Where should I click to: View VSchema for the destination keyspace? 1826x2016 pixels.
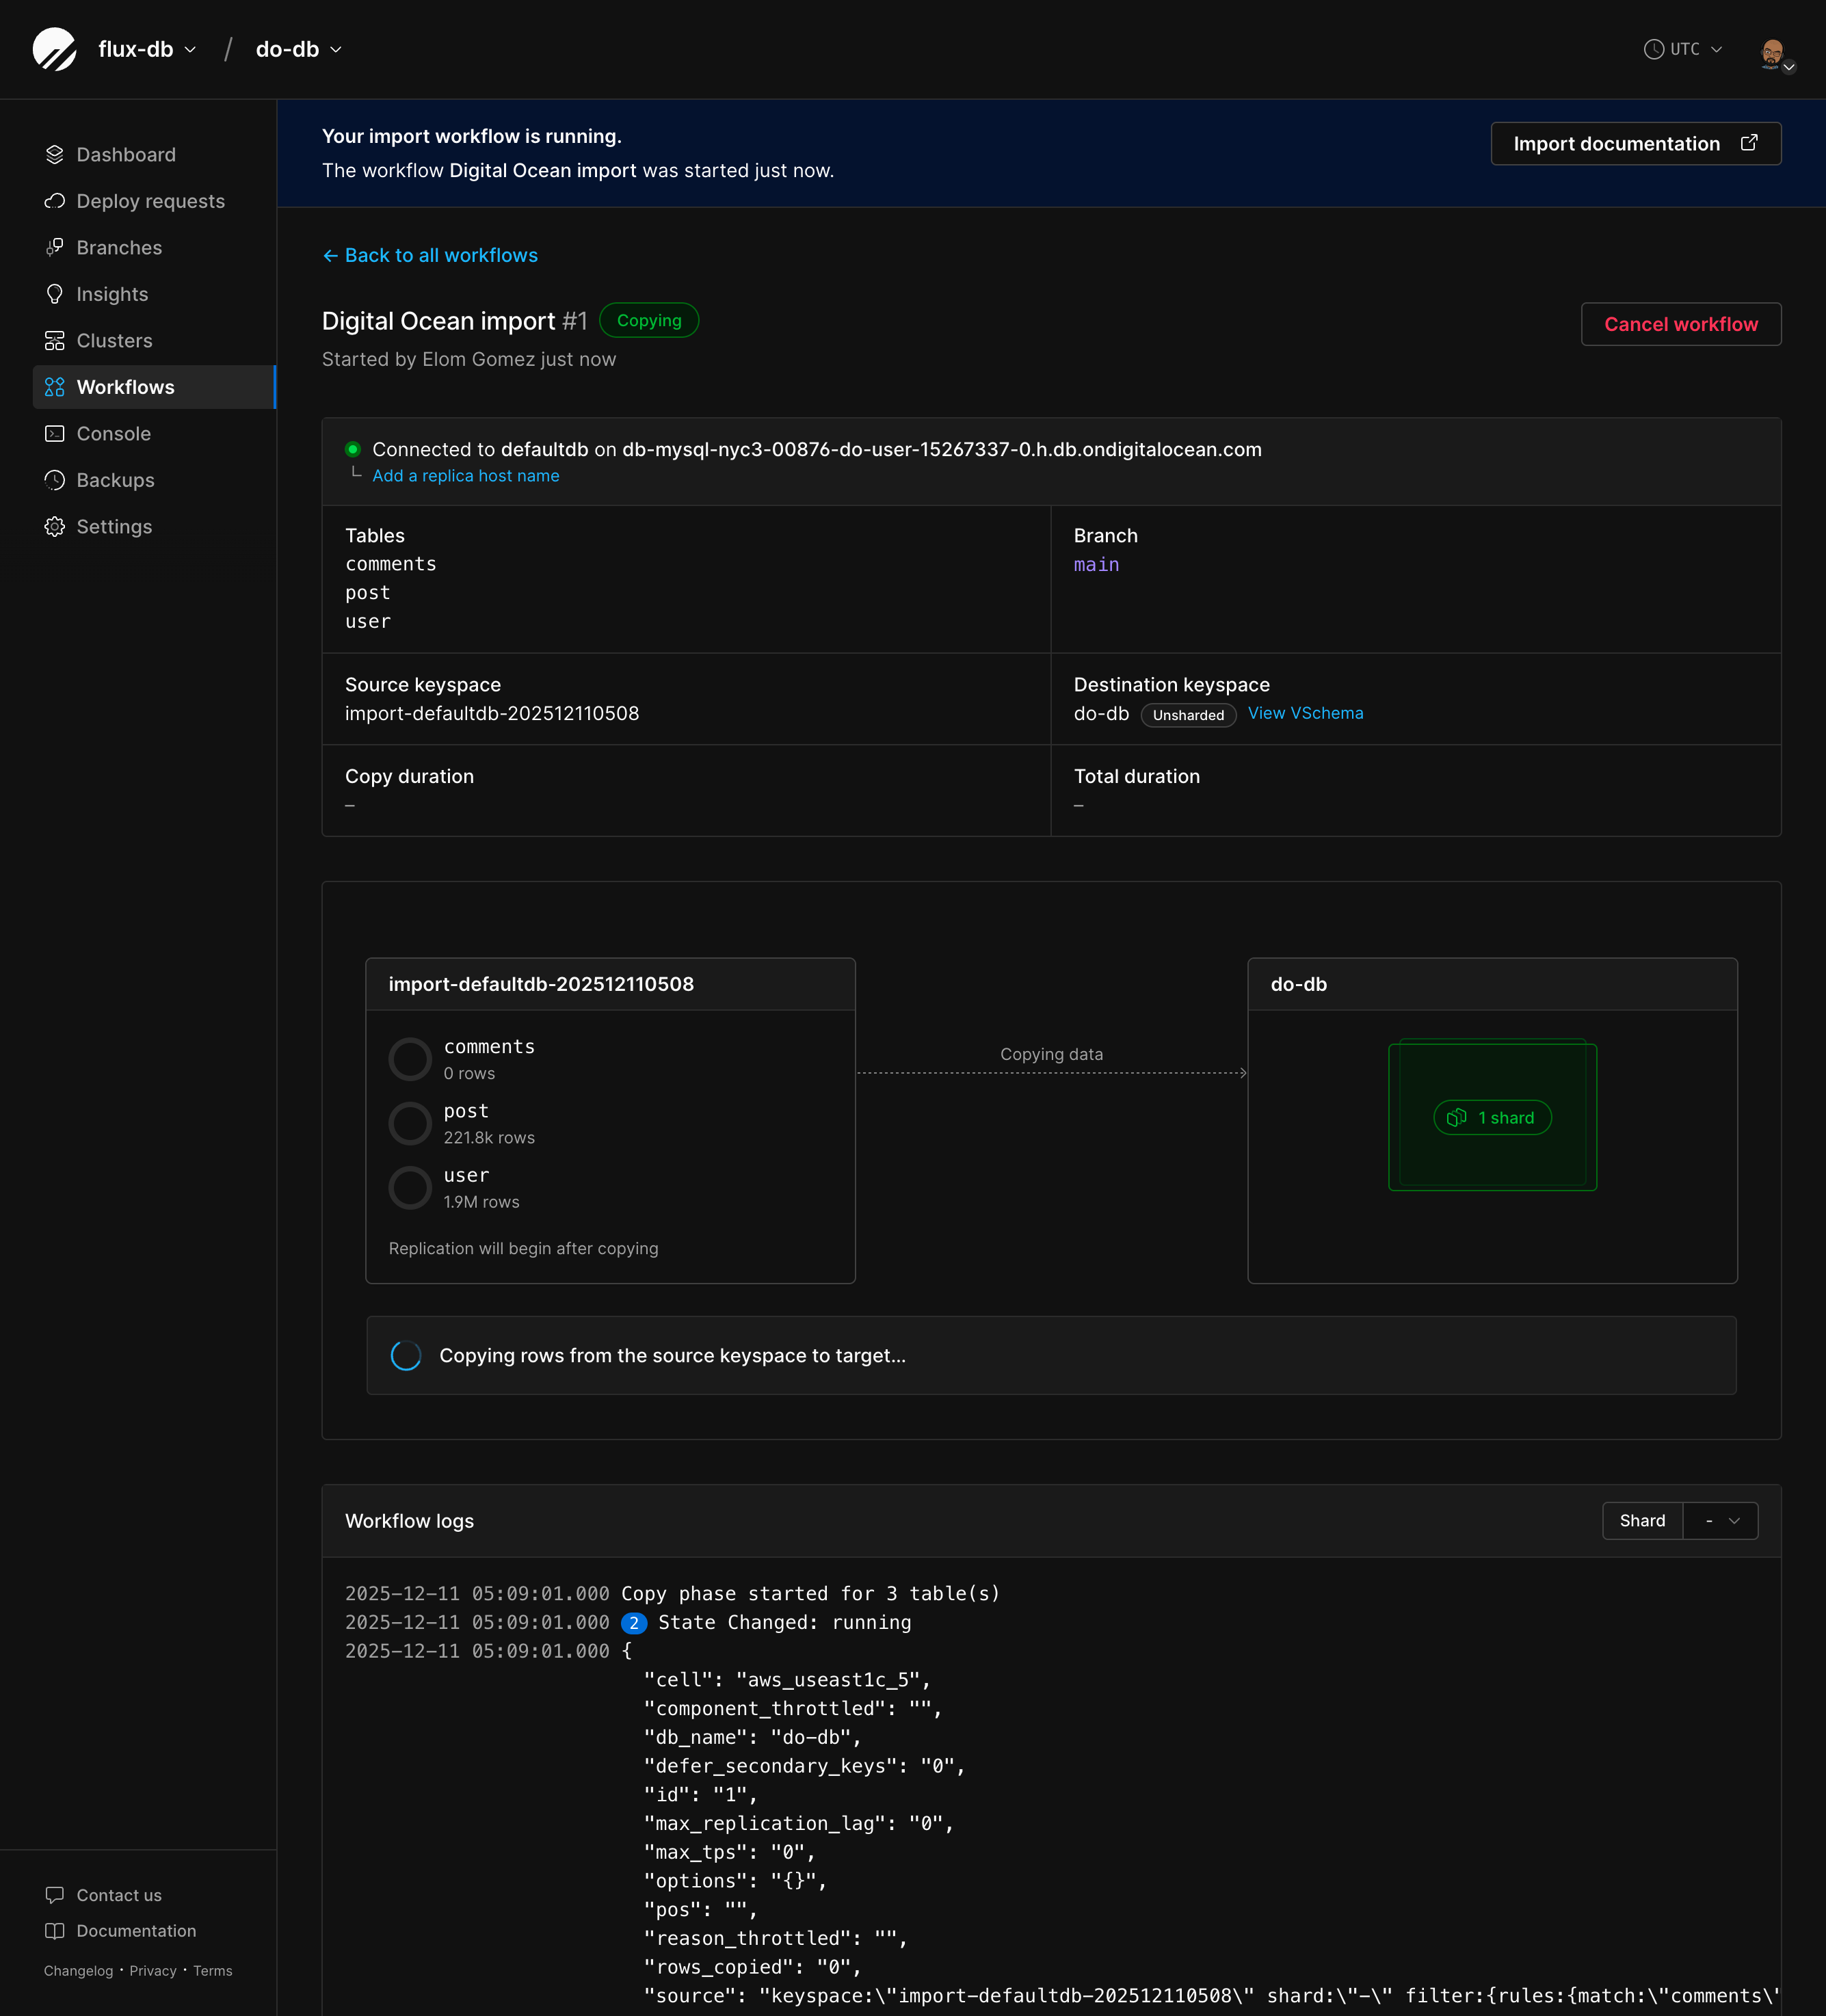[x=1305, y=713]
